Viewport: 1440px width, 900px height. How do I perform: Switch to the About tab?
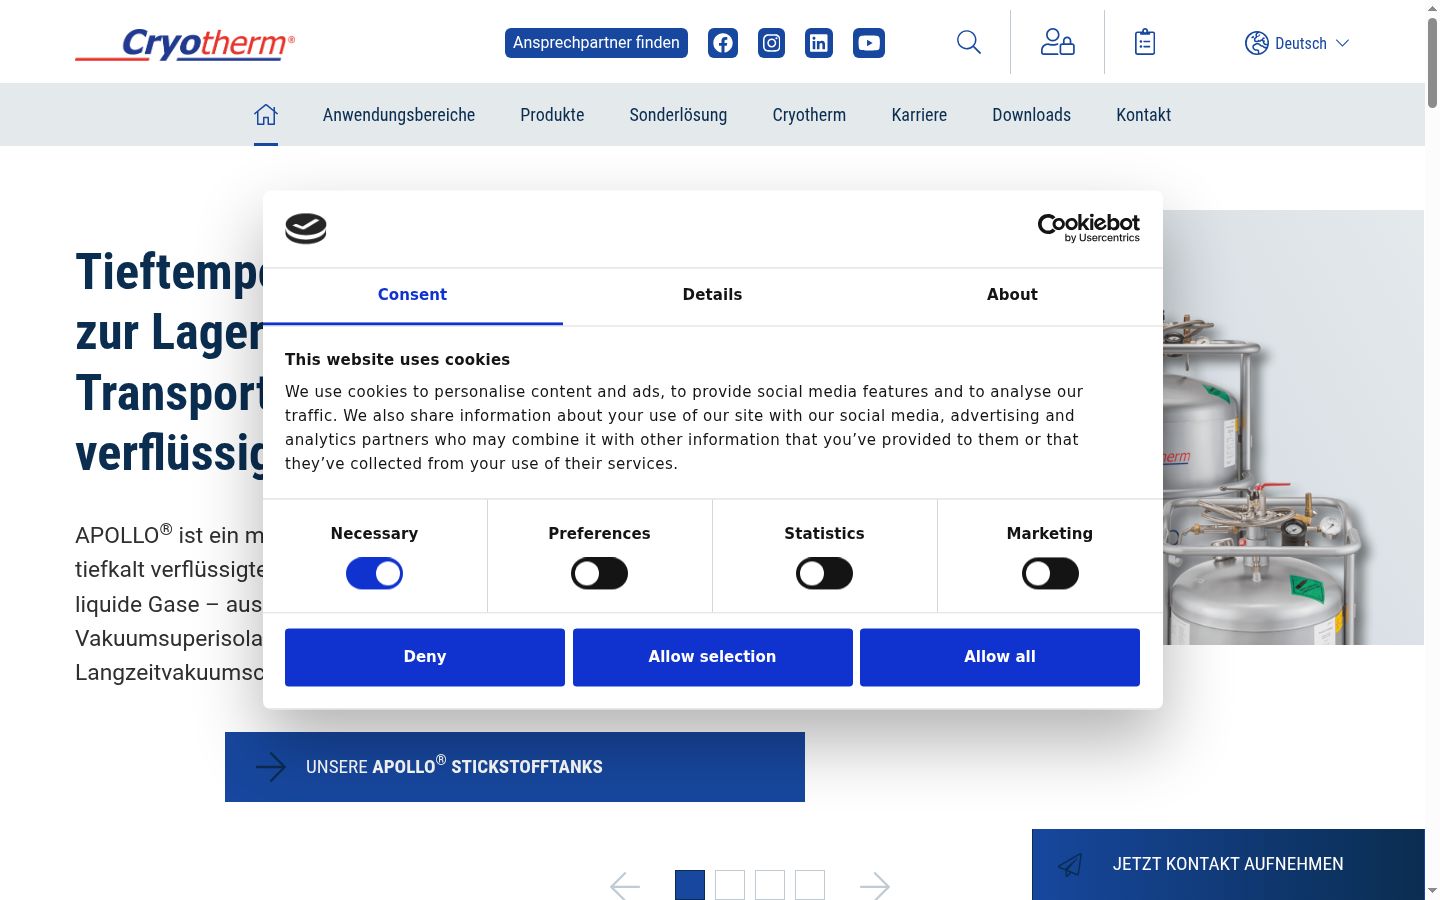(1012, 295)
